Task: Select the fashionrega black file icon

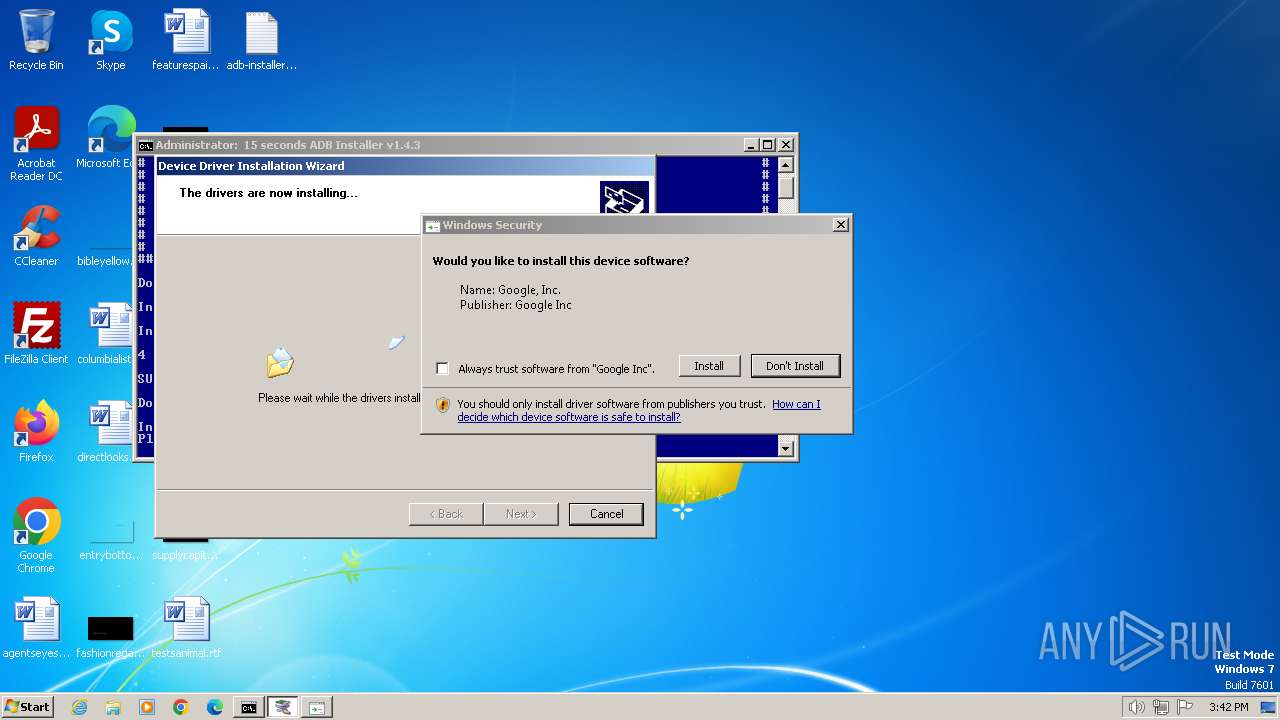Action: click(111, 635)
